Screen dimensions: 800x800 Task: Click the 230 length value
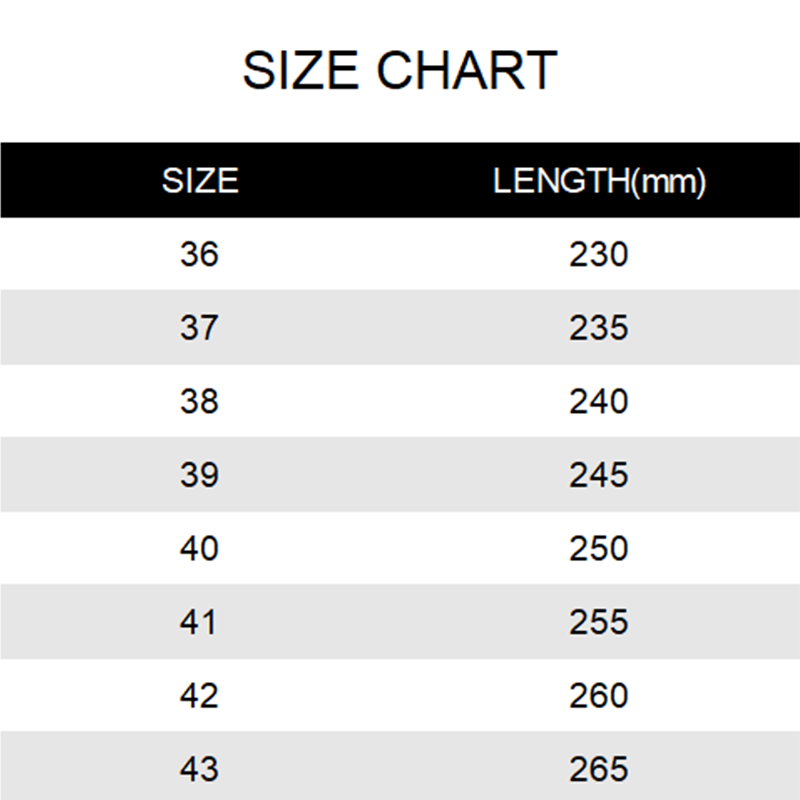599,254
